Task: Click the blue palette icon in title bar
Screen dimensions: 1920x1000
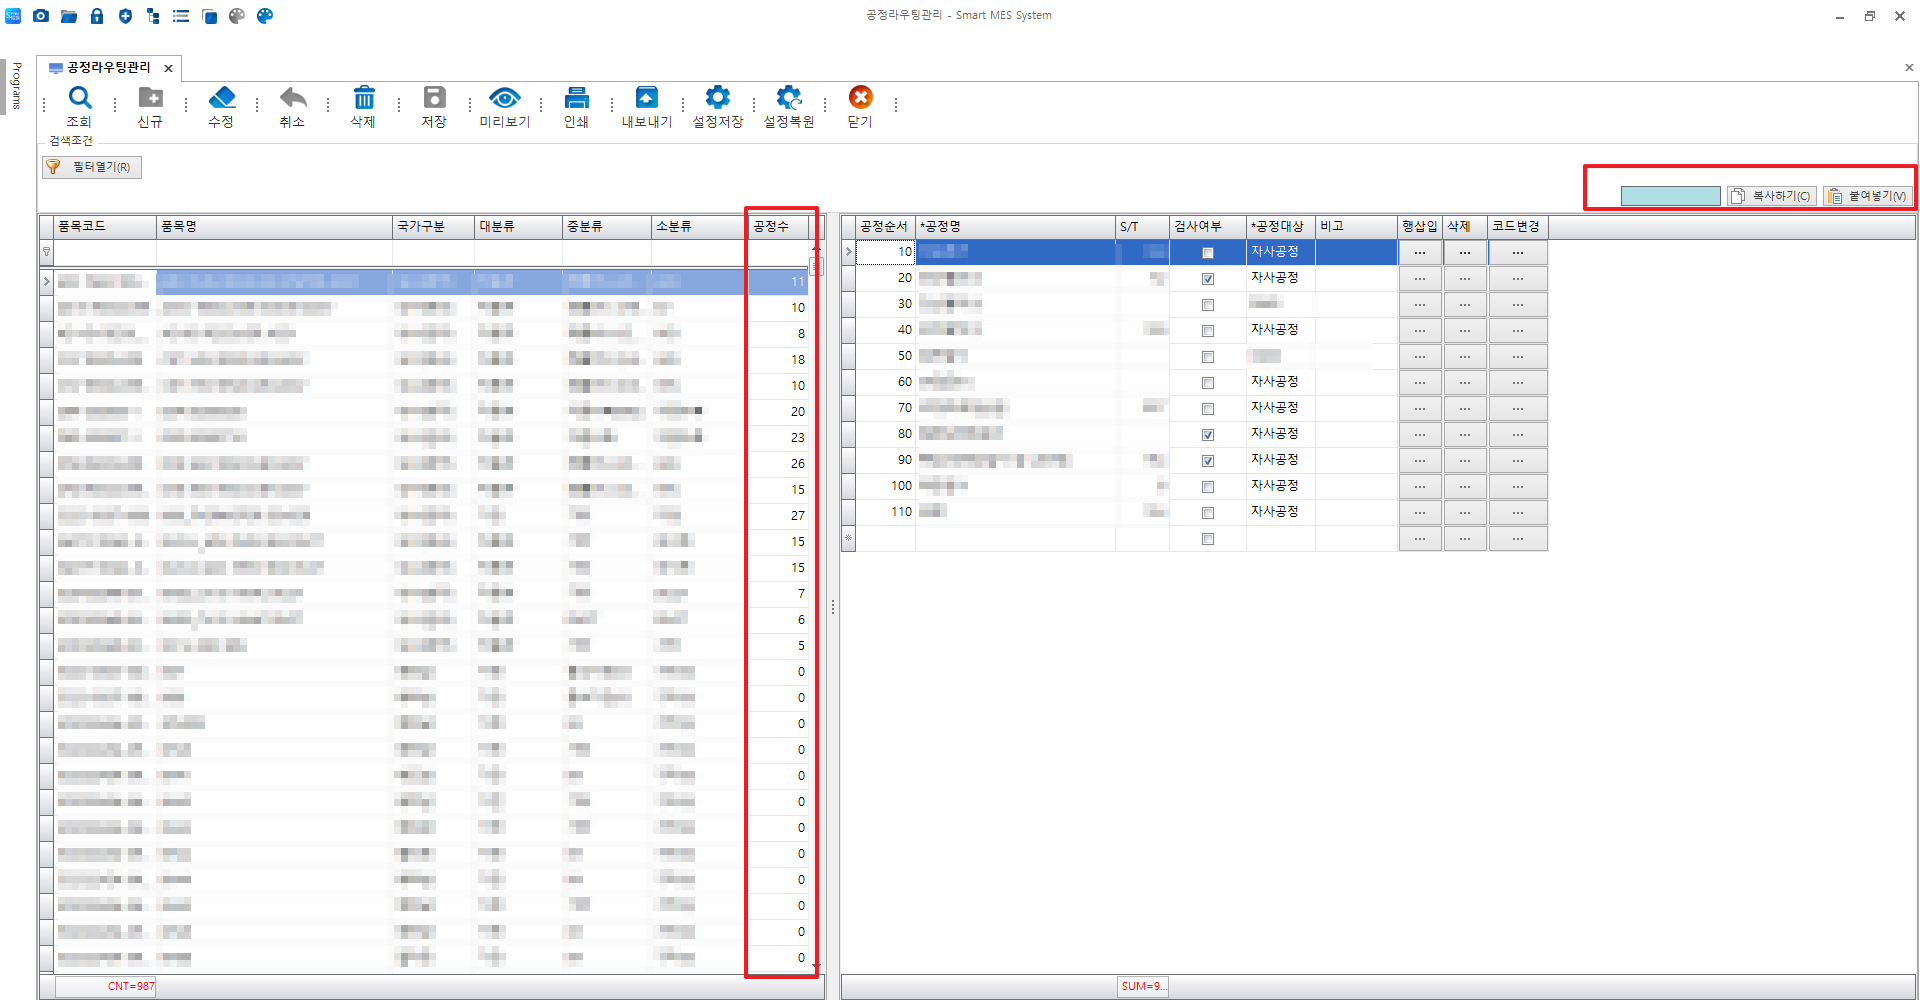Action: [265, 16]
